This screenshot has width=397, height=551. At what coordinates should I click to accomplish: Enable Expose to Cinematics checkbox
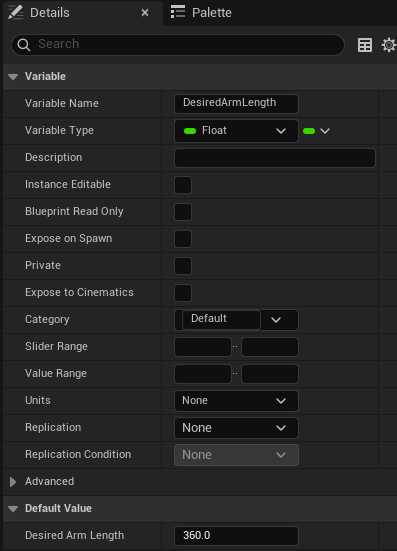[x=183, y=293]
